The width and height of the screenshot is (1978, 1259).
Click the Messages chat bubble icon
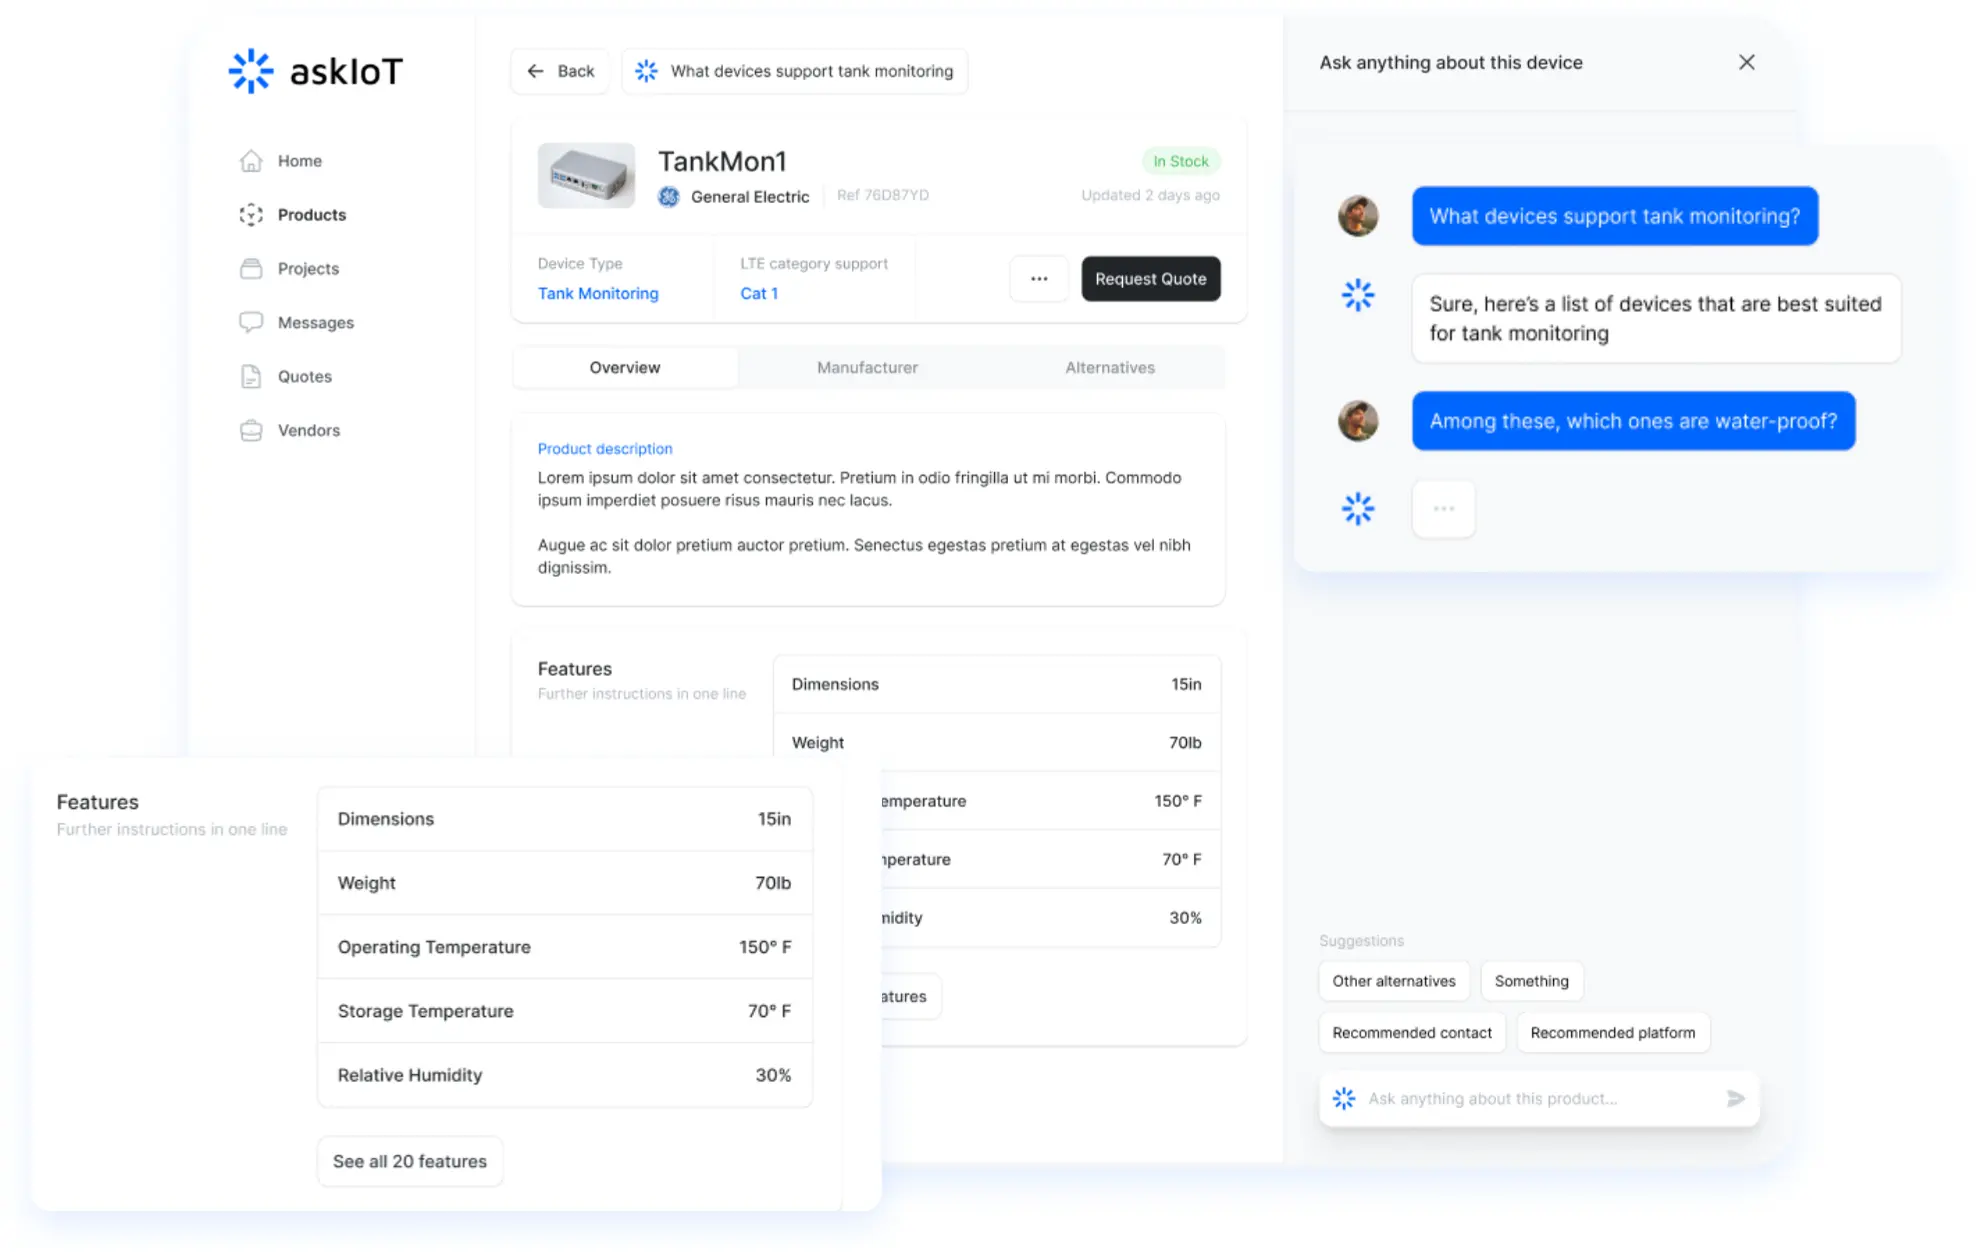tap(251, 322)
